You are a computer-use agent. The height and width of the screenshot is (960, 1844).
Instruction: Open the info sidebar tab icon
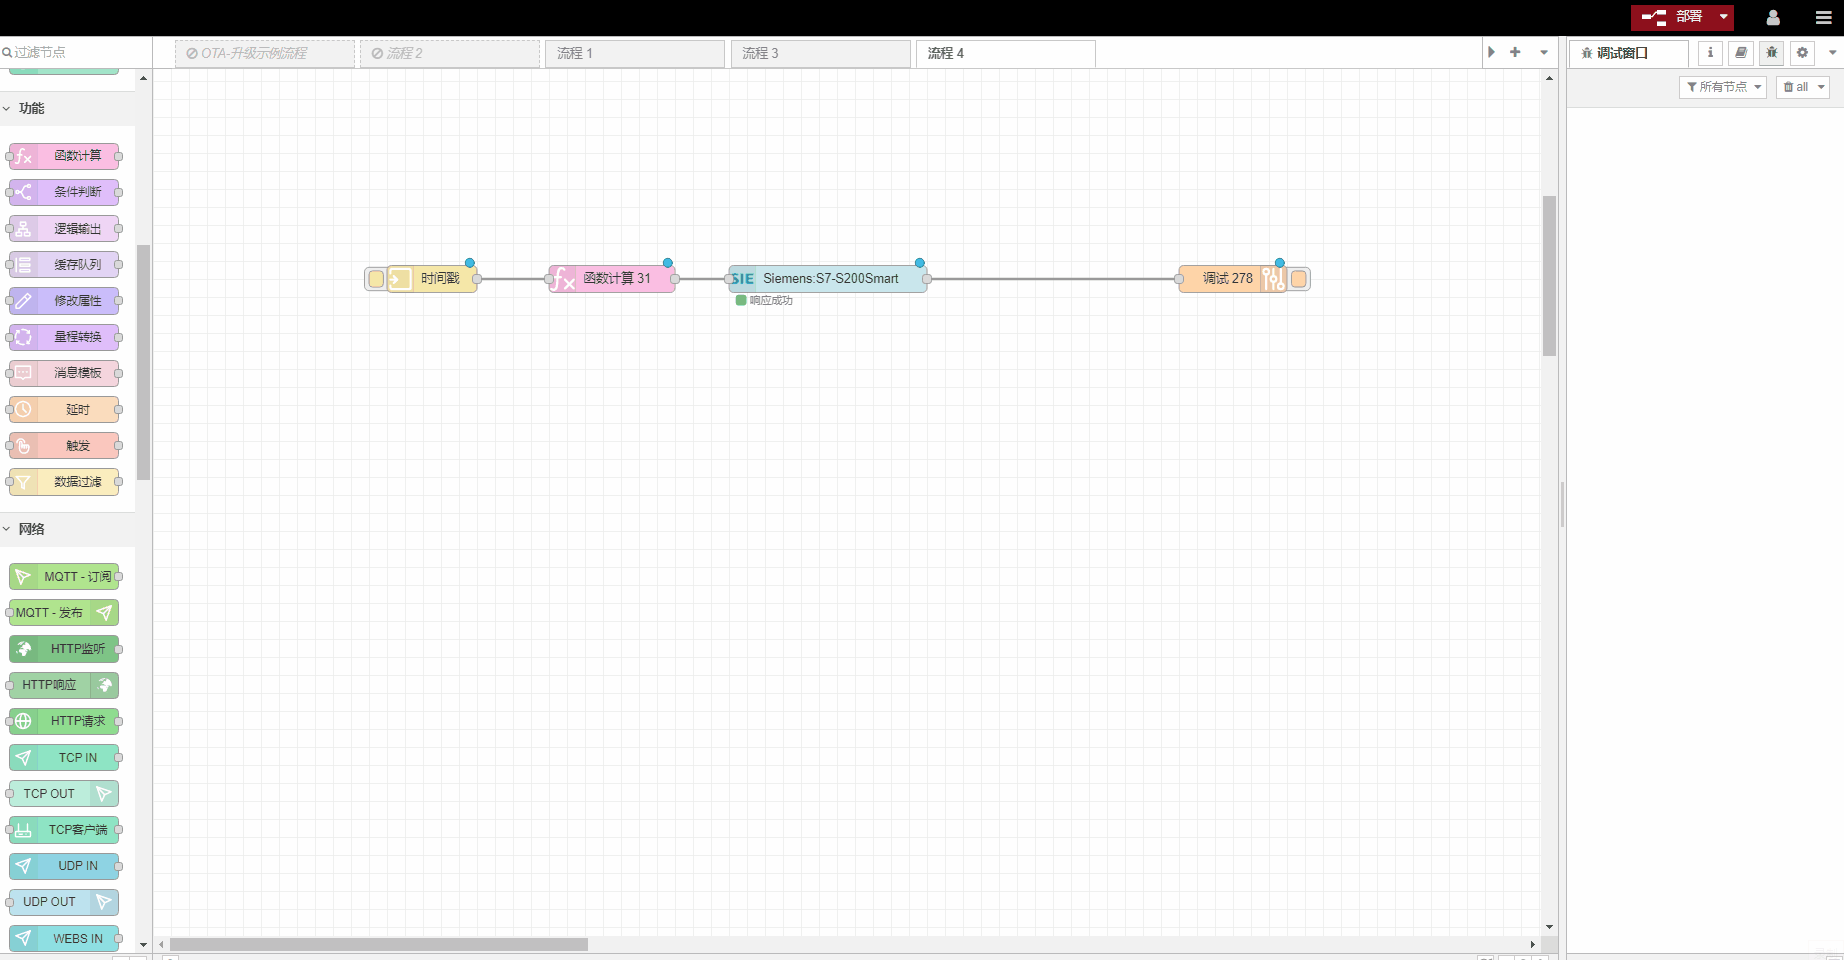coord(1710,53)
